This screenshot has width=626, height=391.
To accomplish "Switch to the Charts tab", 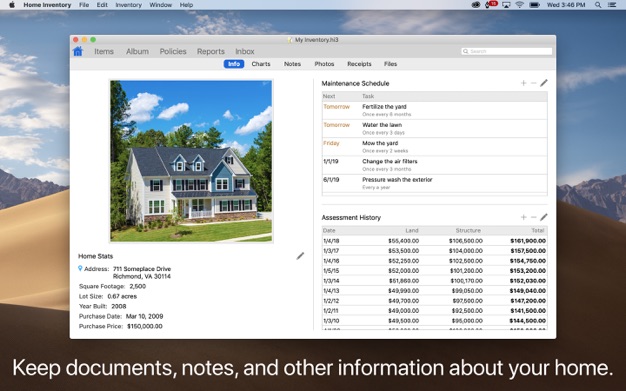I will (261, 64).
